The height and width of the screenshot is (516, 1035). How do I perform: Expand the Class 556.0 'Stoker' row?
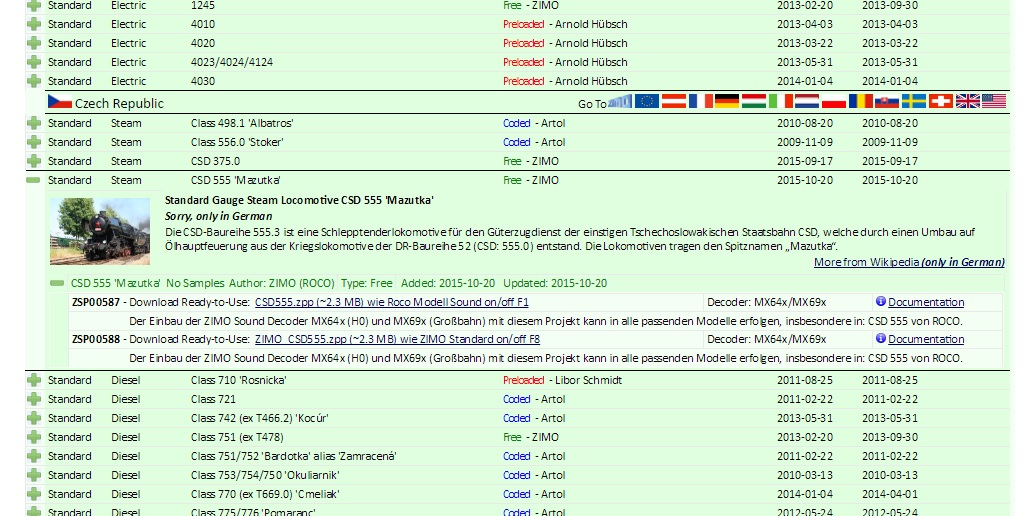pos(34,142)
